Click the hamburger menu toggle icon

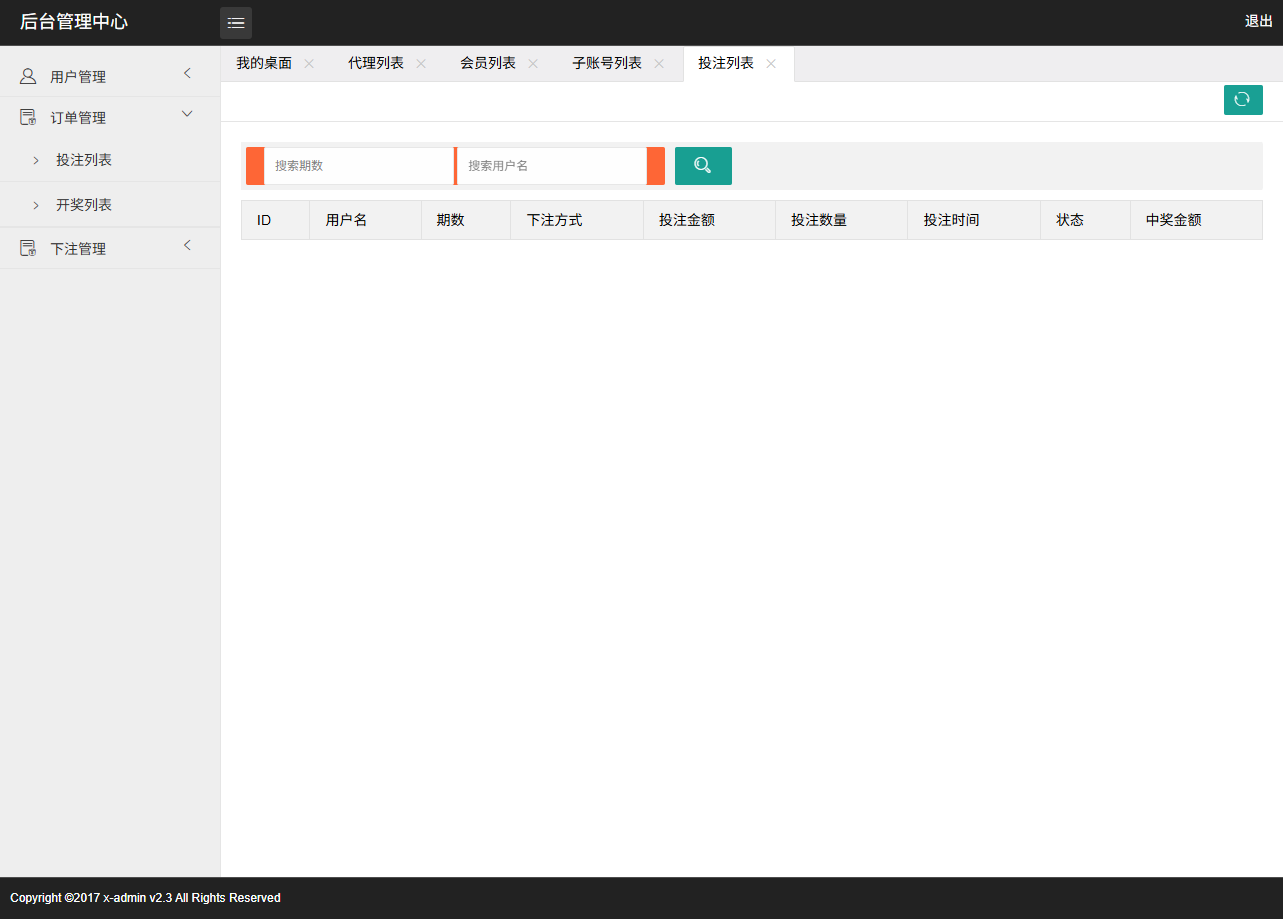tap(236, 23)
